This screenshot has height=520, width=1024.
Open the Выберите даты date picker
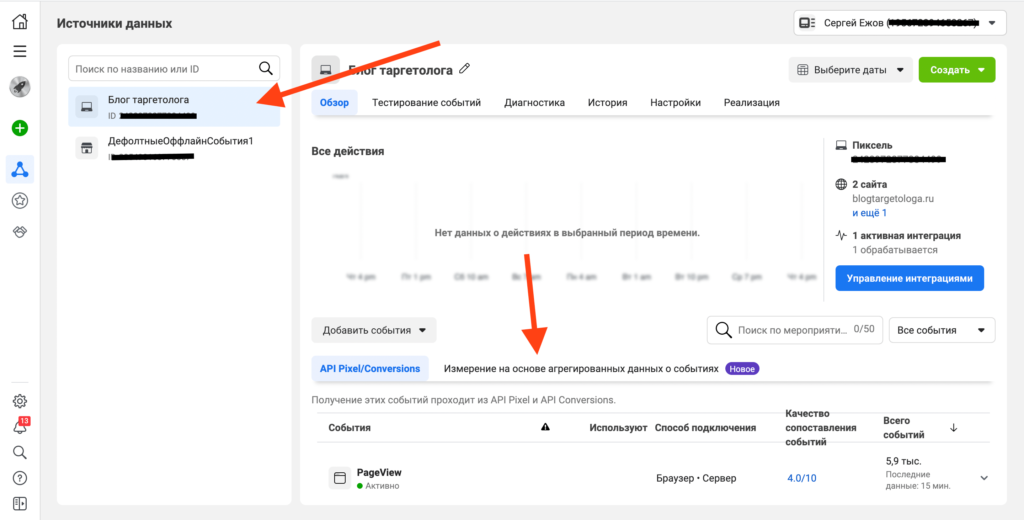849,70
